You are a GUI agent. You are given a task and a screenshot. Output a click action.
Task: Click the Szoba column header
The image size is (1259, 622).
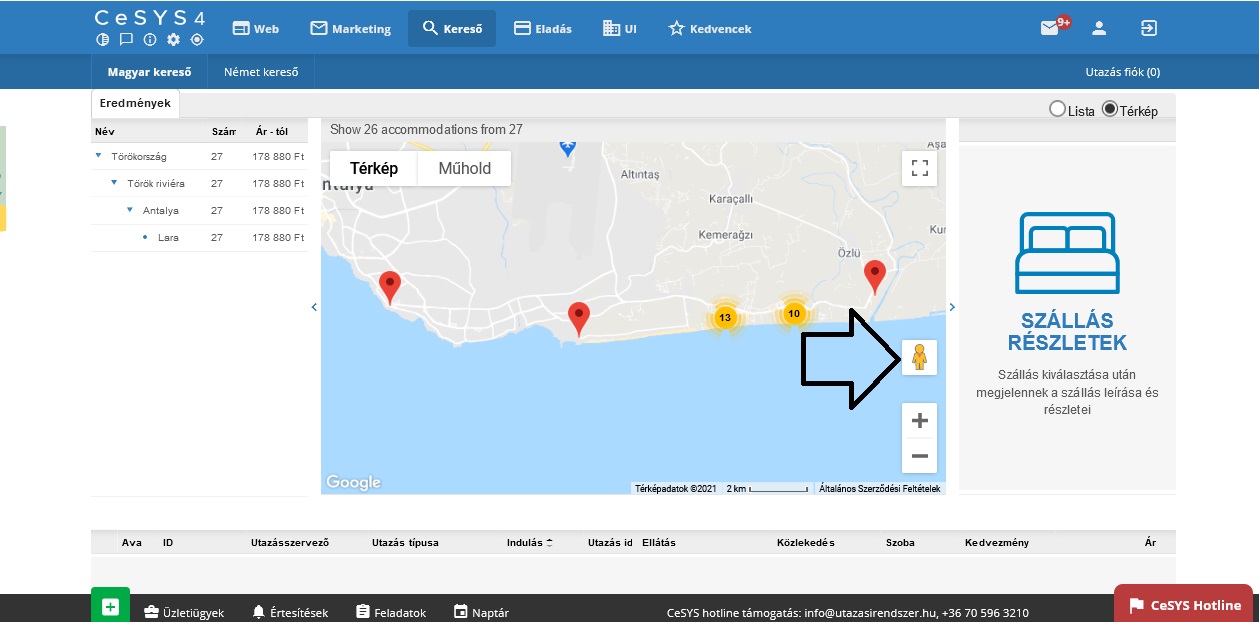(901, 543)
